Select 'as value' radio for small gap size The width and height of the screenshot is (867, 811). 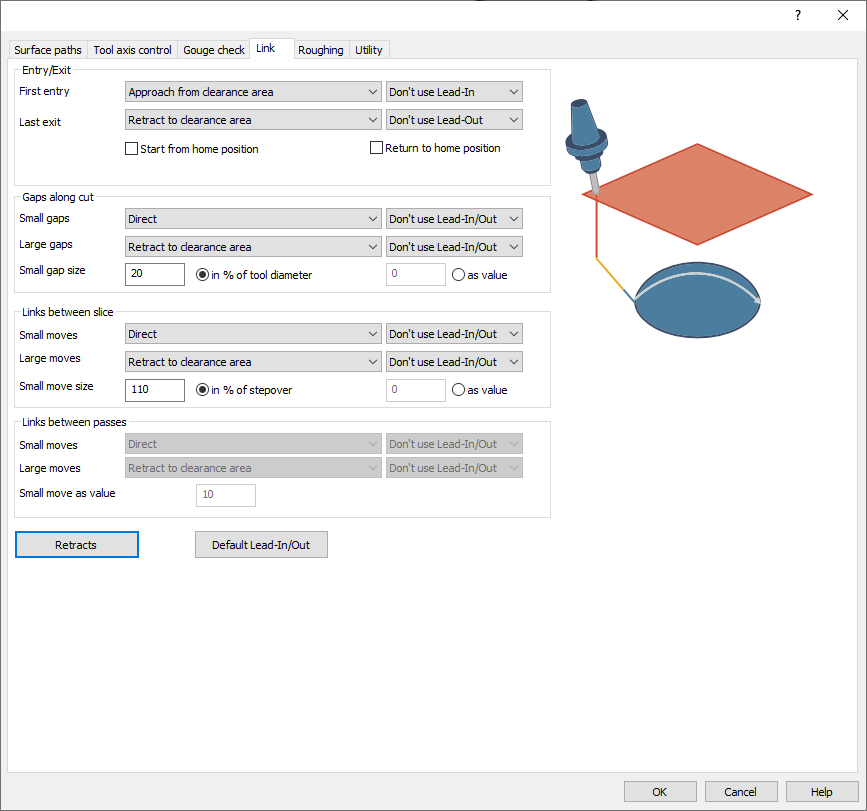(x=459, y=275)
